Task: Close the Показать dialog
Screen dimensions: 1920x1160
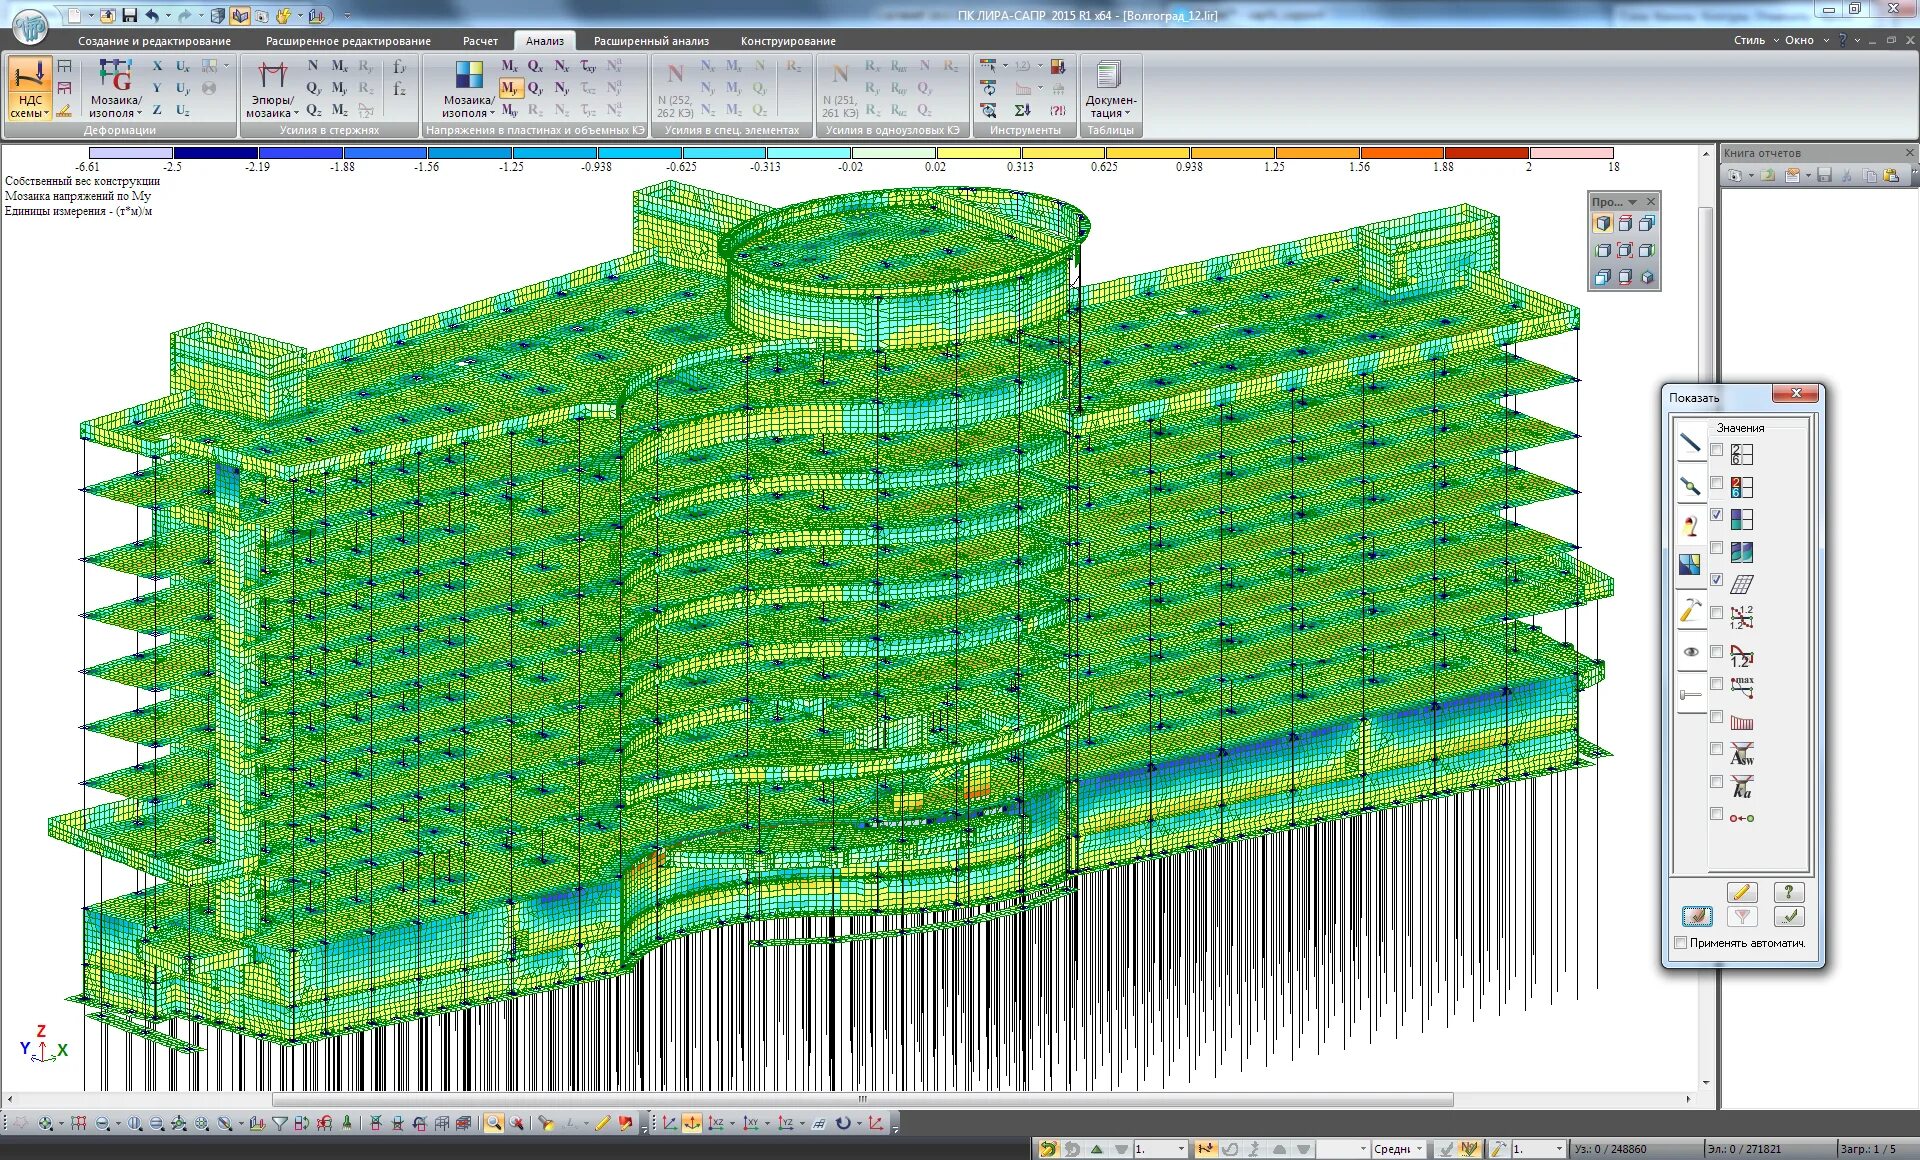Action: 1796,394
